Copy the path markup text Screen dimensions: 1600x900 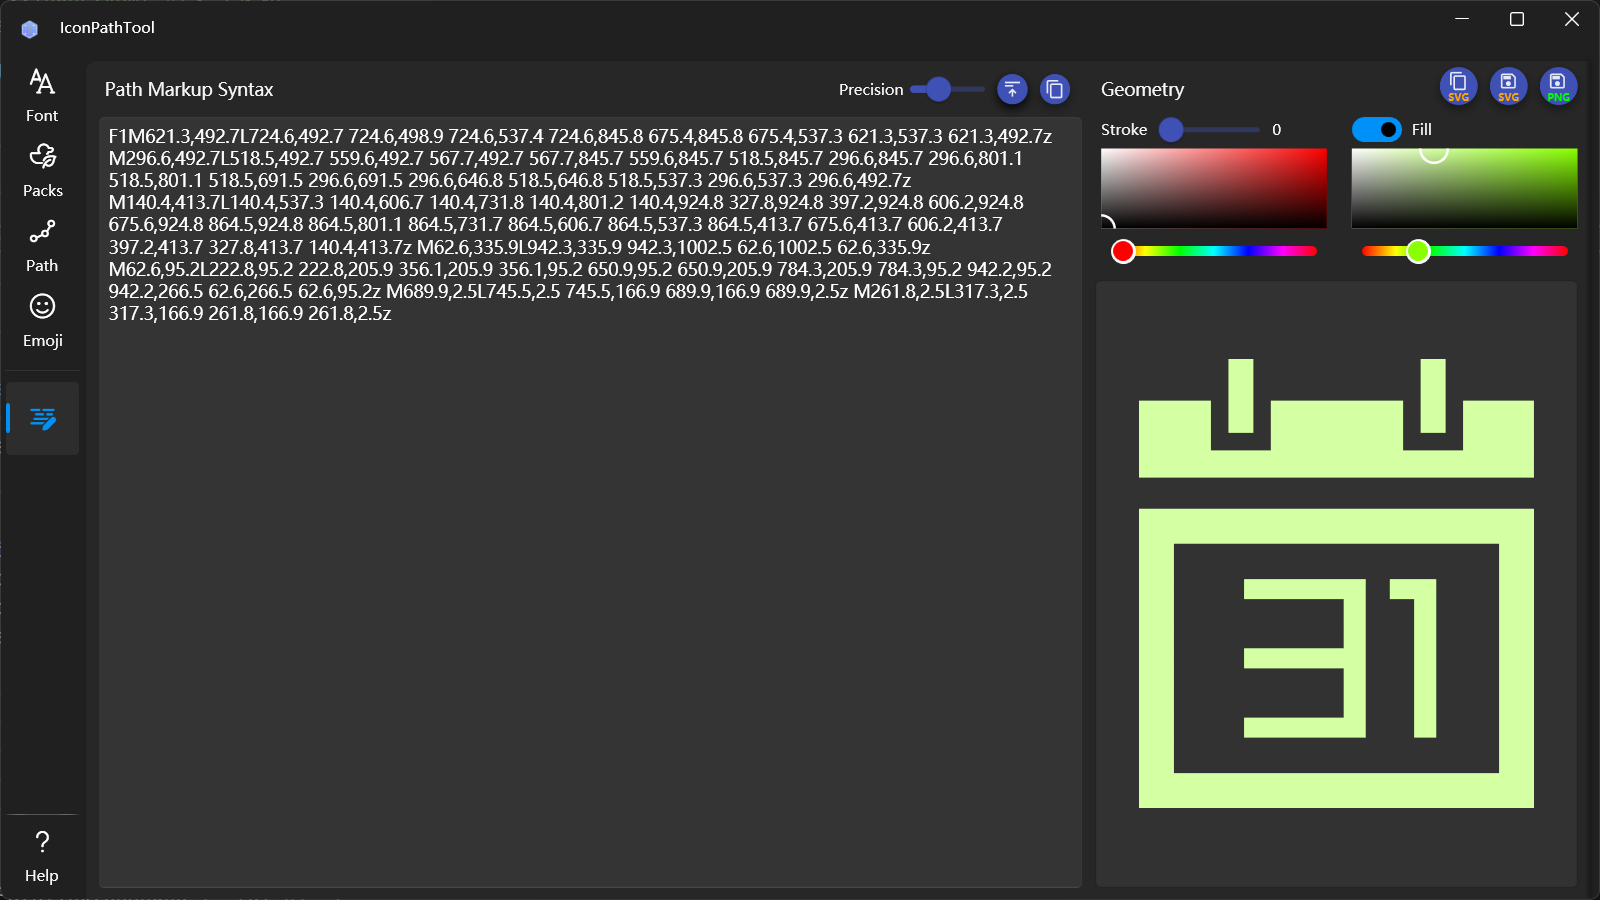[1055, 89]
